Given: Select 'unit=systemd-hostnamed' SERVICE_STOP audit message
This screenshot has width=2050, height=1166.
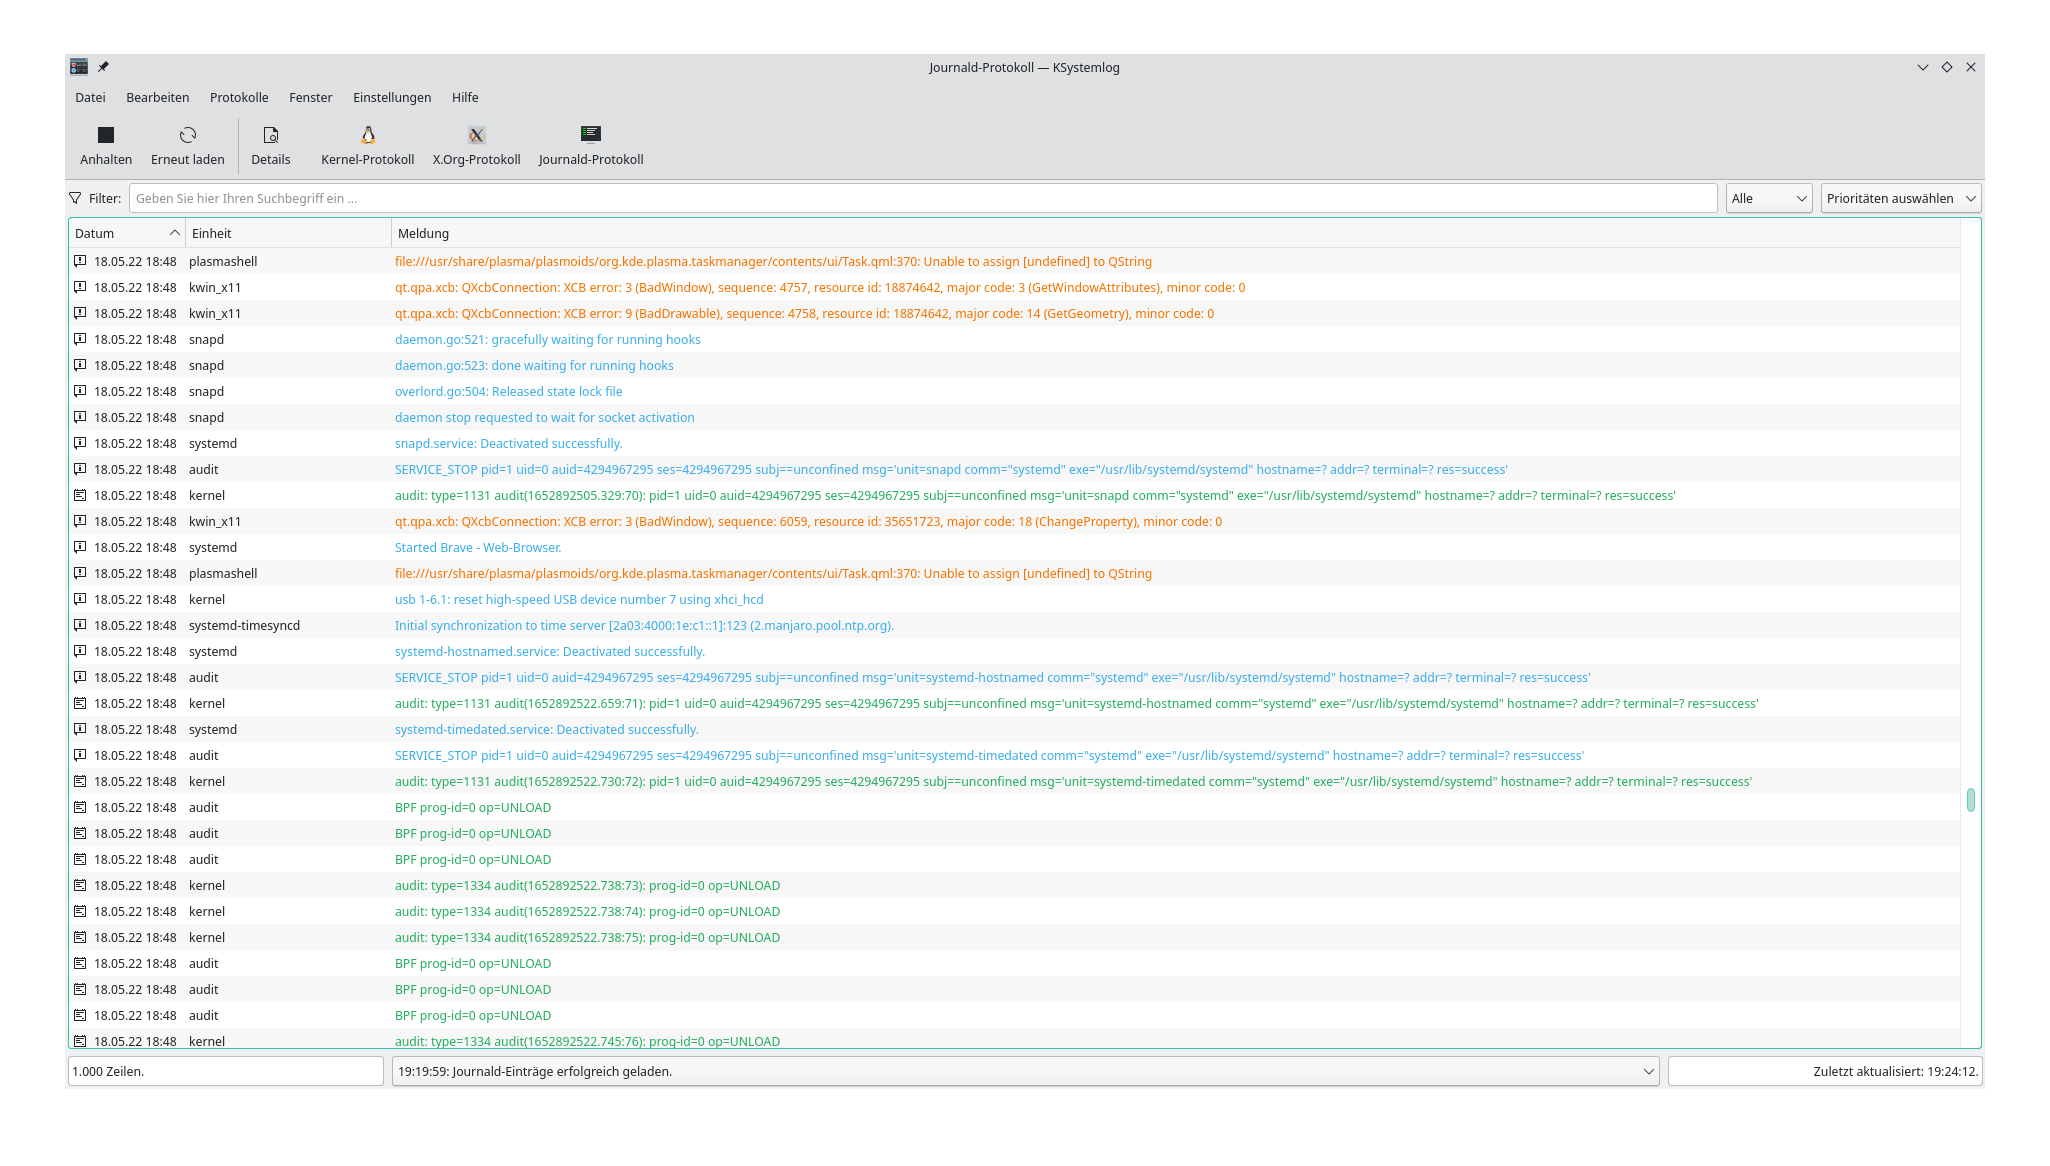Looking at the screenshot, I should (x=992, y=677).
